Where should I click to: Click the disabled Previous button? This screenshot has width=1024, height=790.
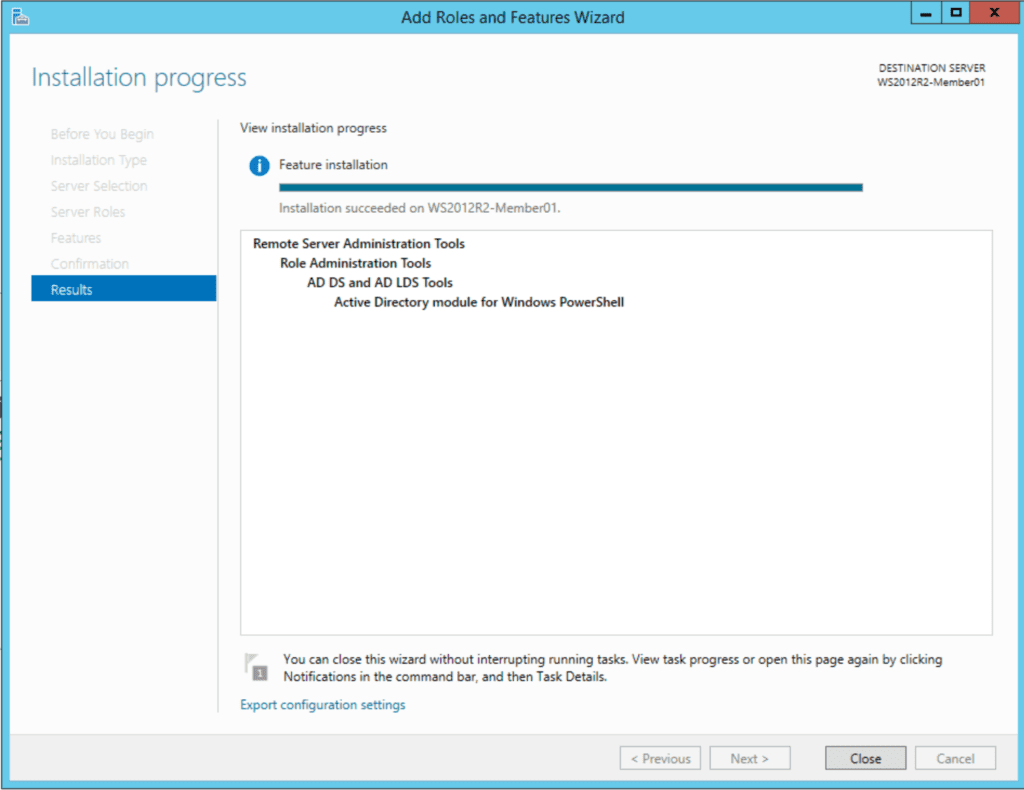tap(660, 757)
